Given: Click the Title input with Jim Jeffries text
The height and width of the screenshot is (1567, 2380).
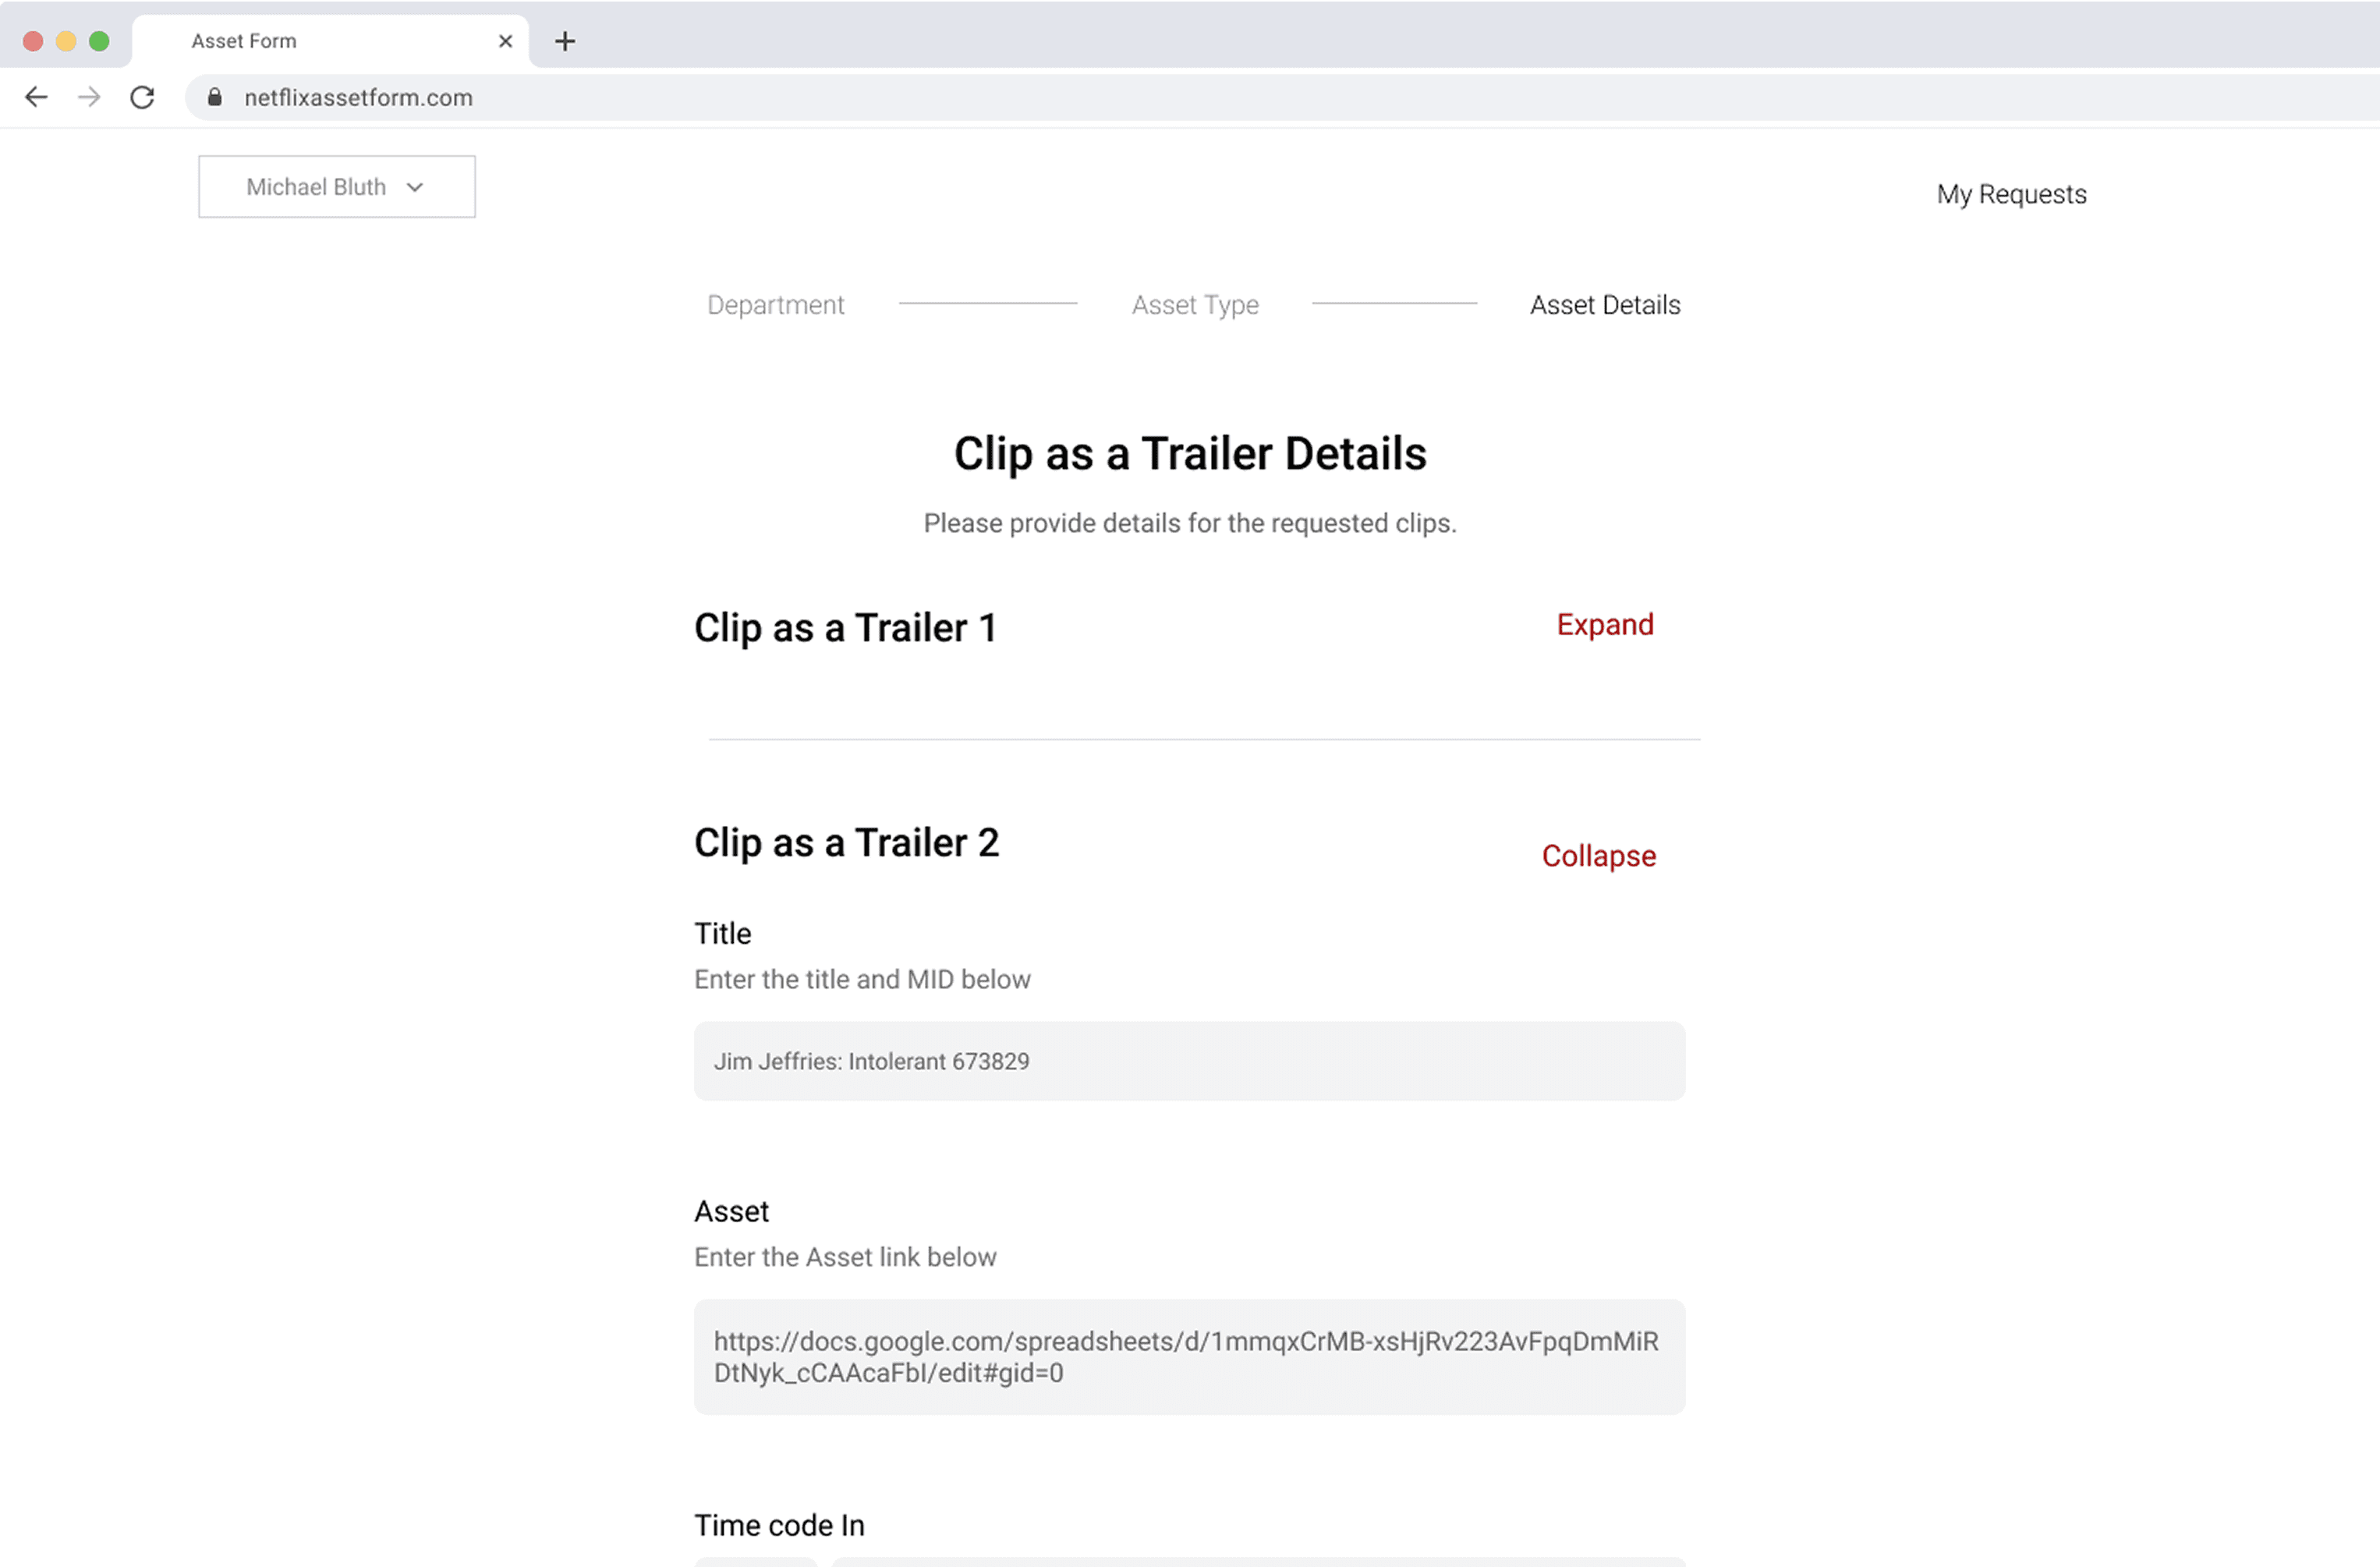Looking at the screenshot, I should click(x=1189, y=1061).
